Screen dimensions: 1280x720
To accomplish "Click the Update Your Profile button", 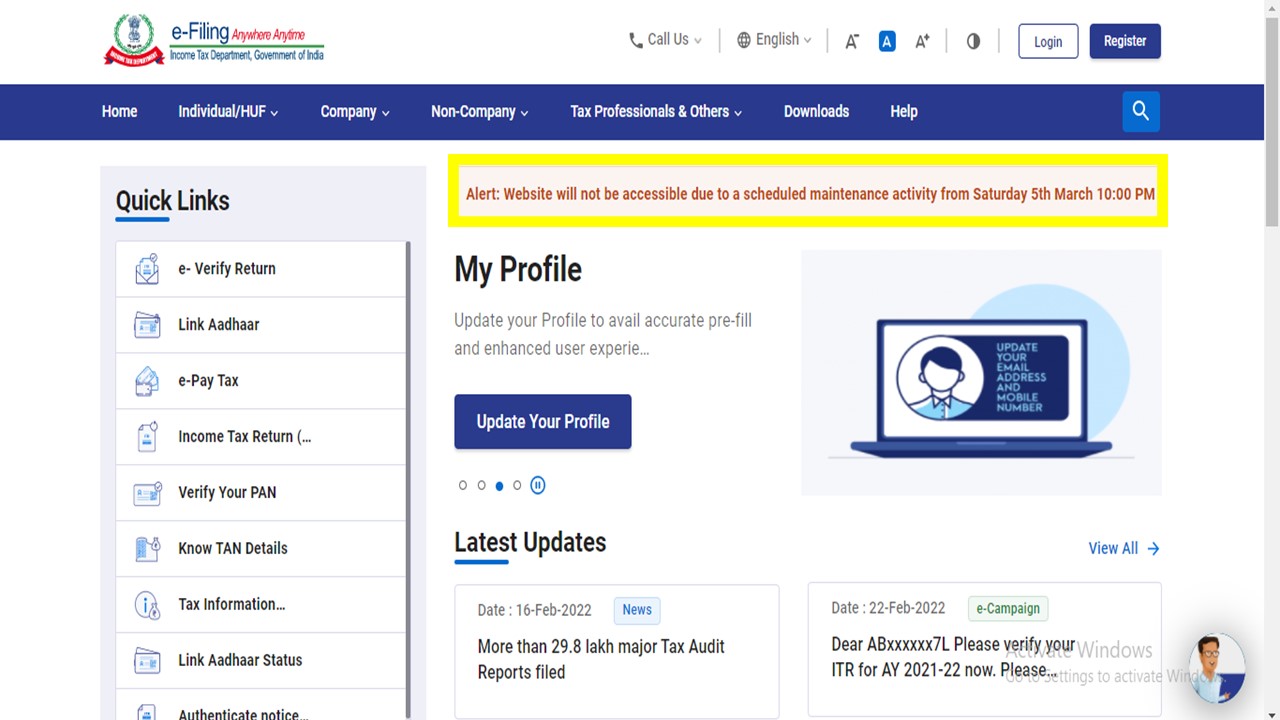I will 543,421.
